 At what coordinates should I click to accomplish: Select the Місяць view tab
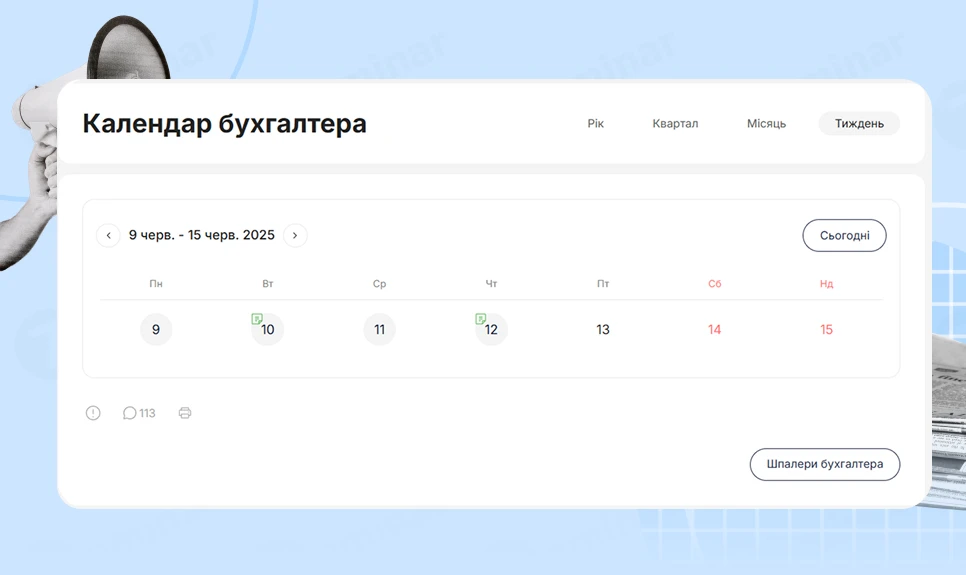[x=766, y=124]
